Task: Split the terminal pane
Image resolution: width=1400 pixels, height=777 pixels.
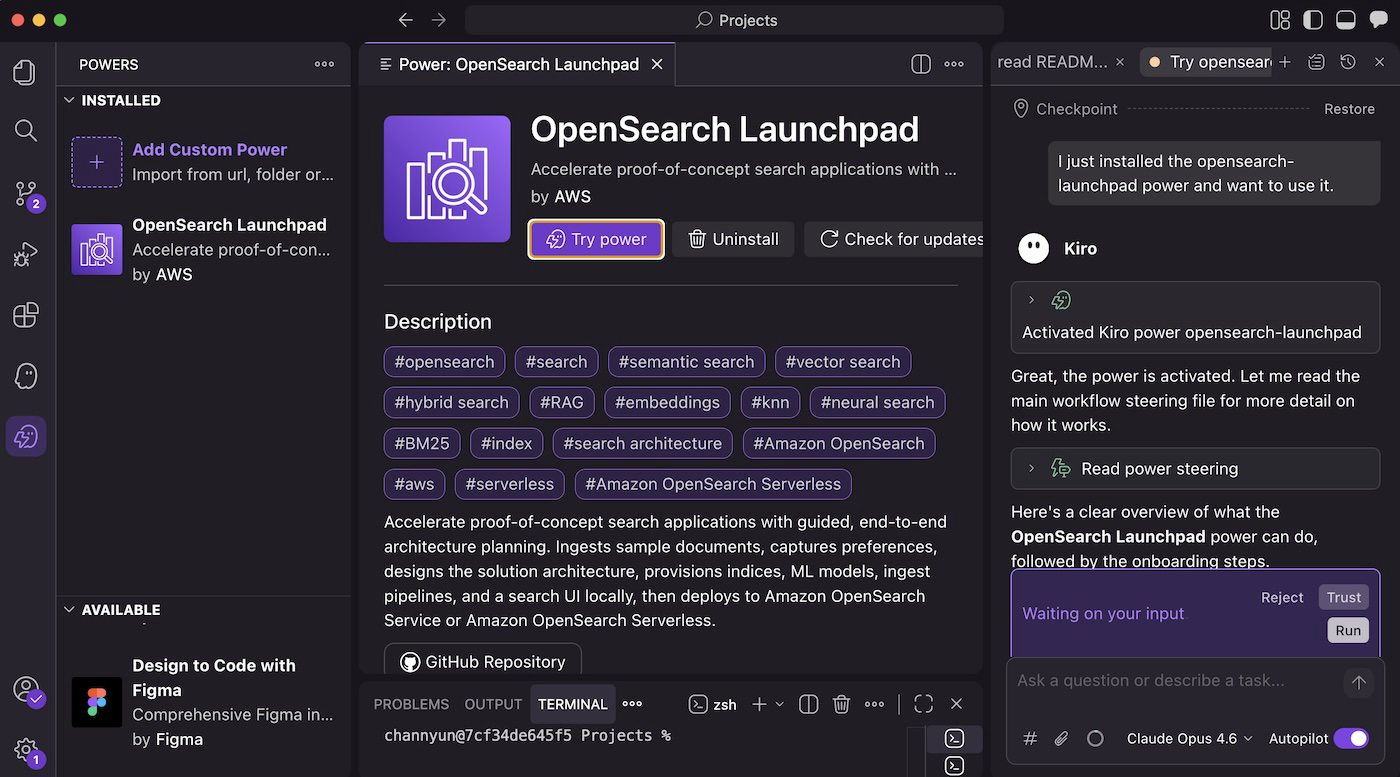Action: click(809, 704)
